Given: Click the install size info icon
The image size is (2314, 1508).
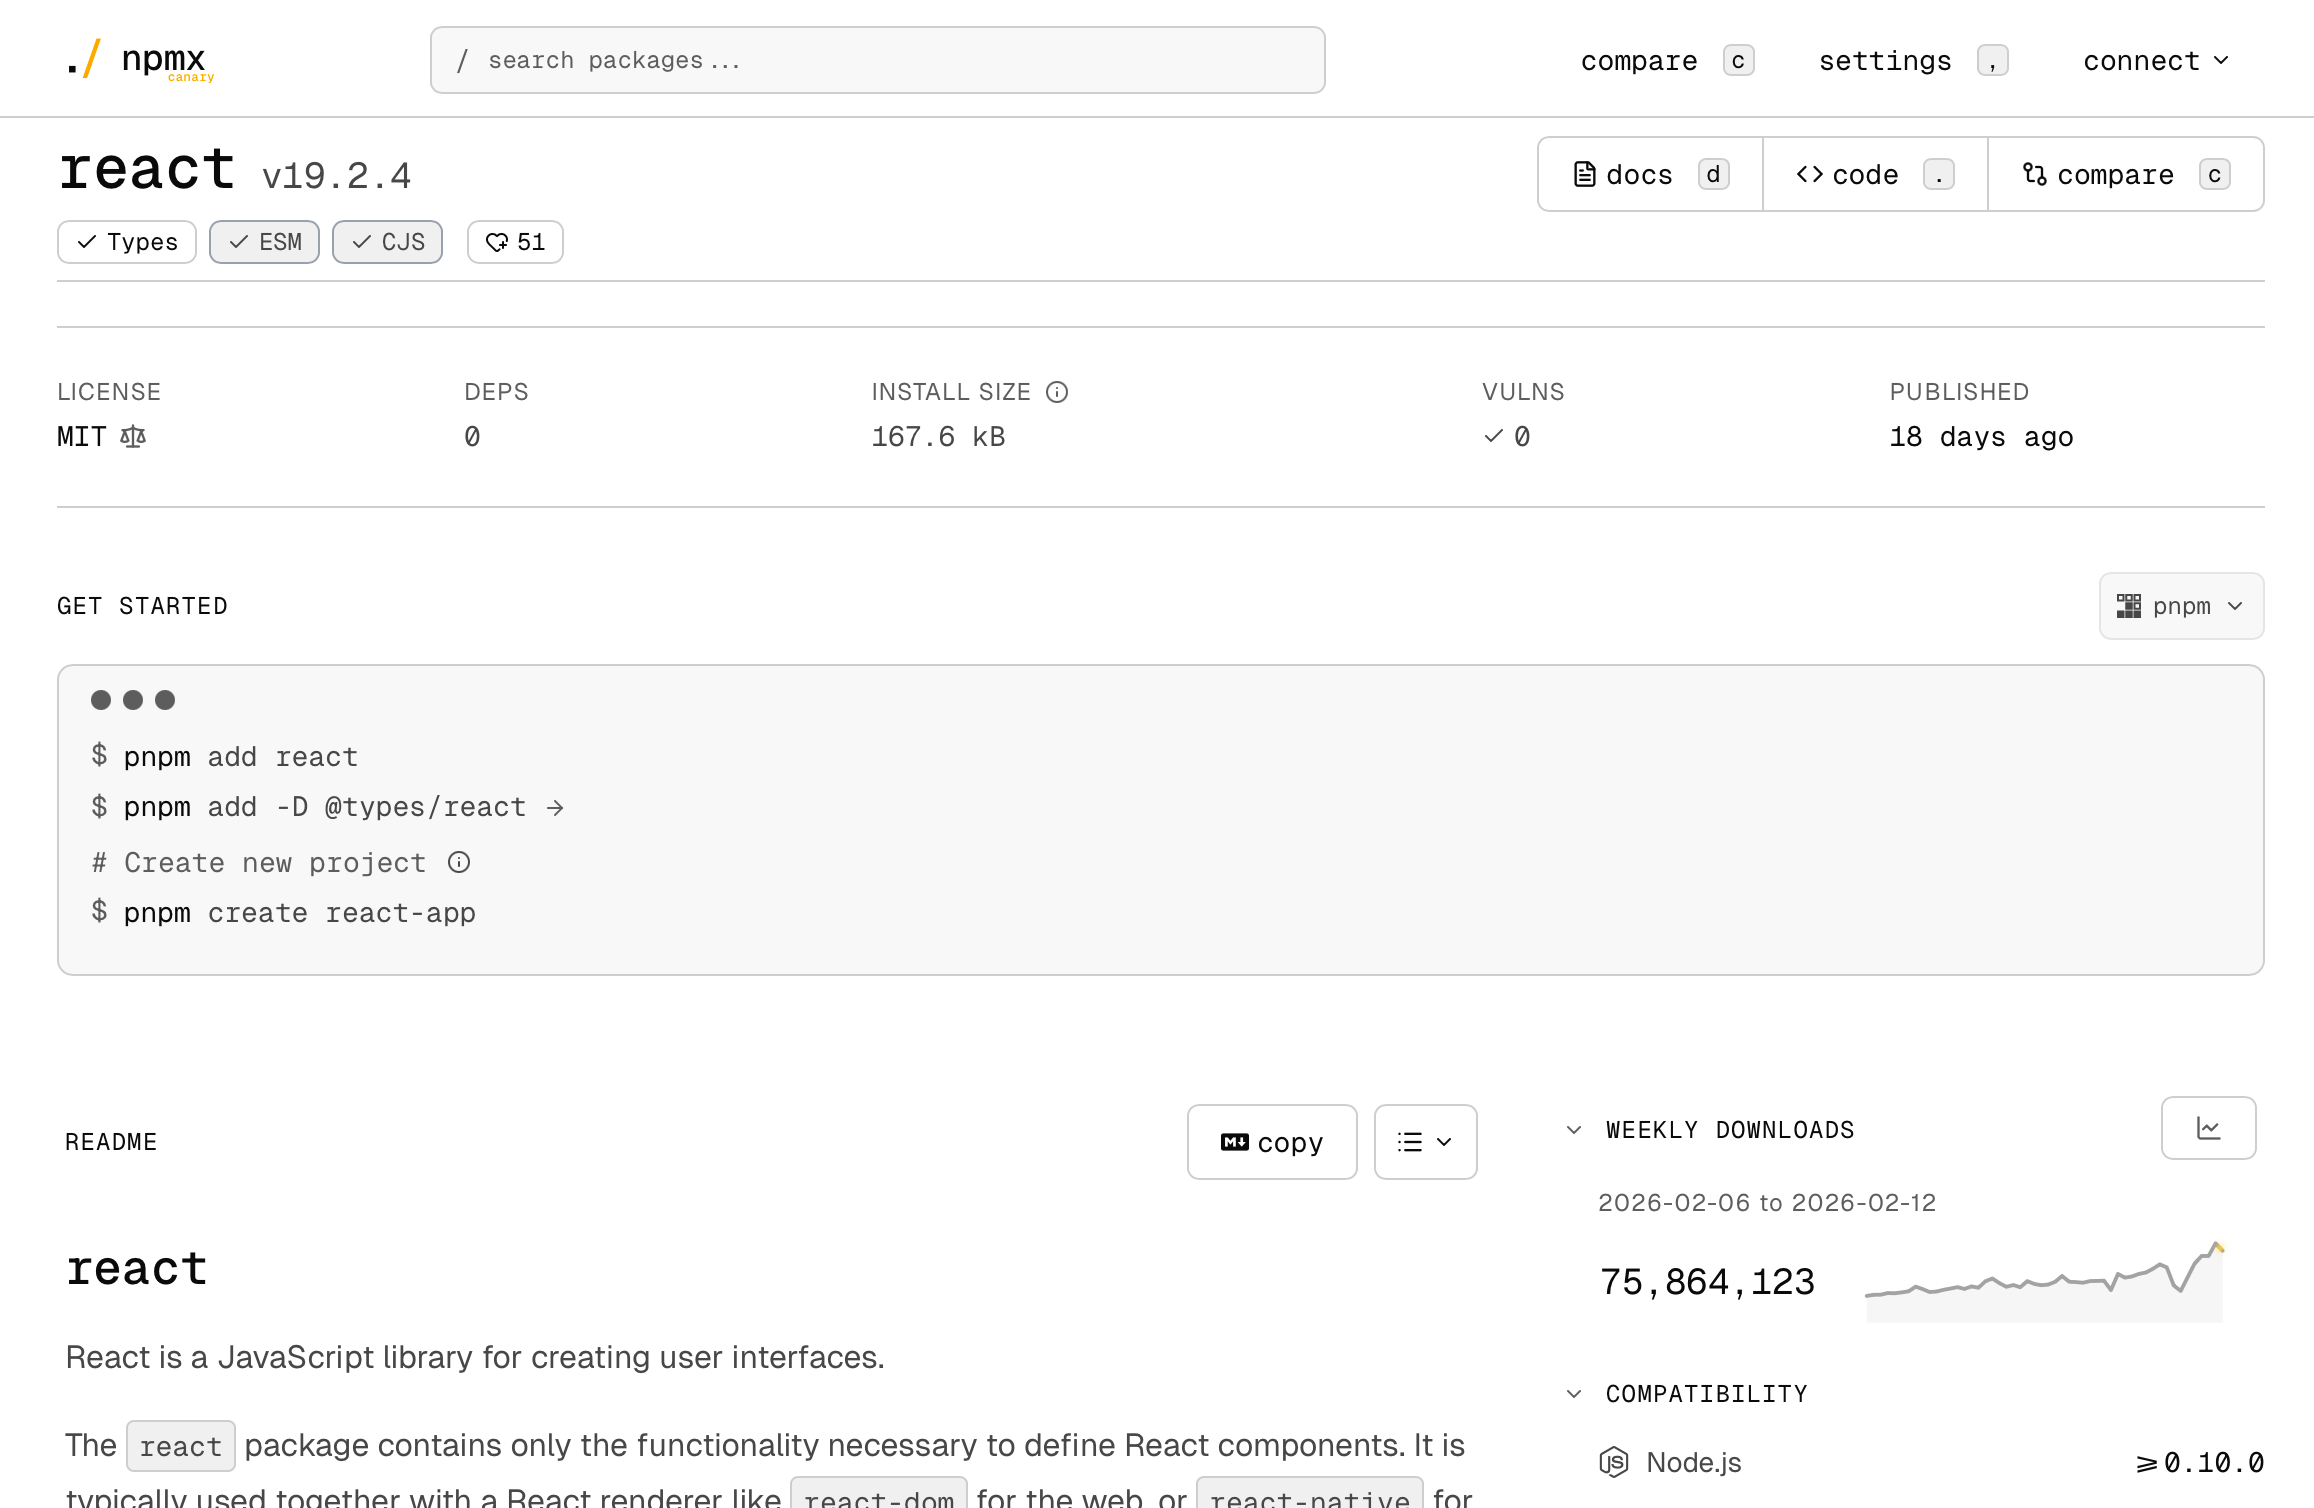Looking at the screenshot, I should click(x=1057, y=392).
